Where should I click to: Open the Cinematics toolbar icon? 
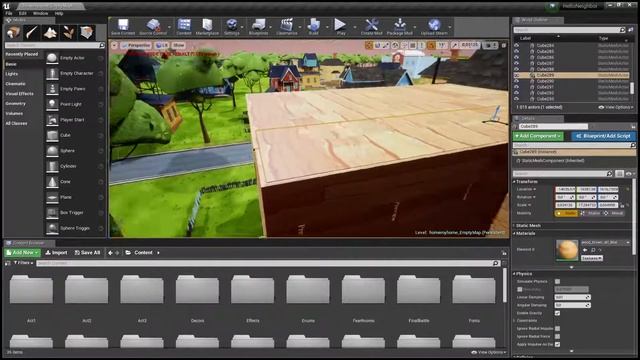(x=287, y=26)
